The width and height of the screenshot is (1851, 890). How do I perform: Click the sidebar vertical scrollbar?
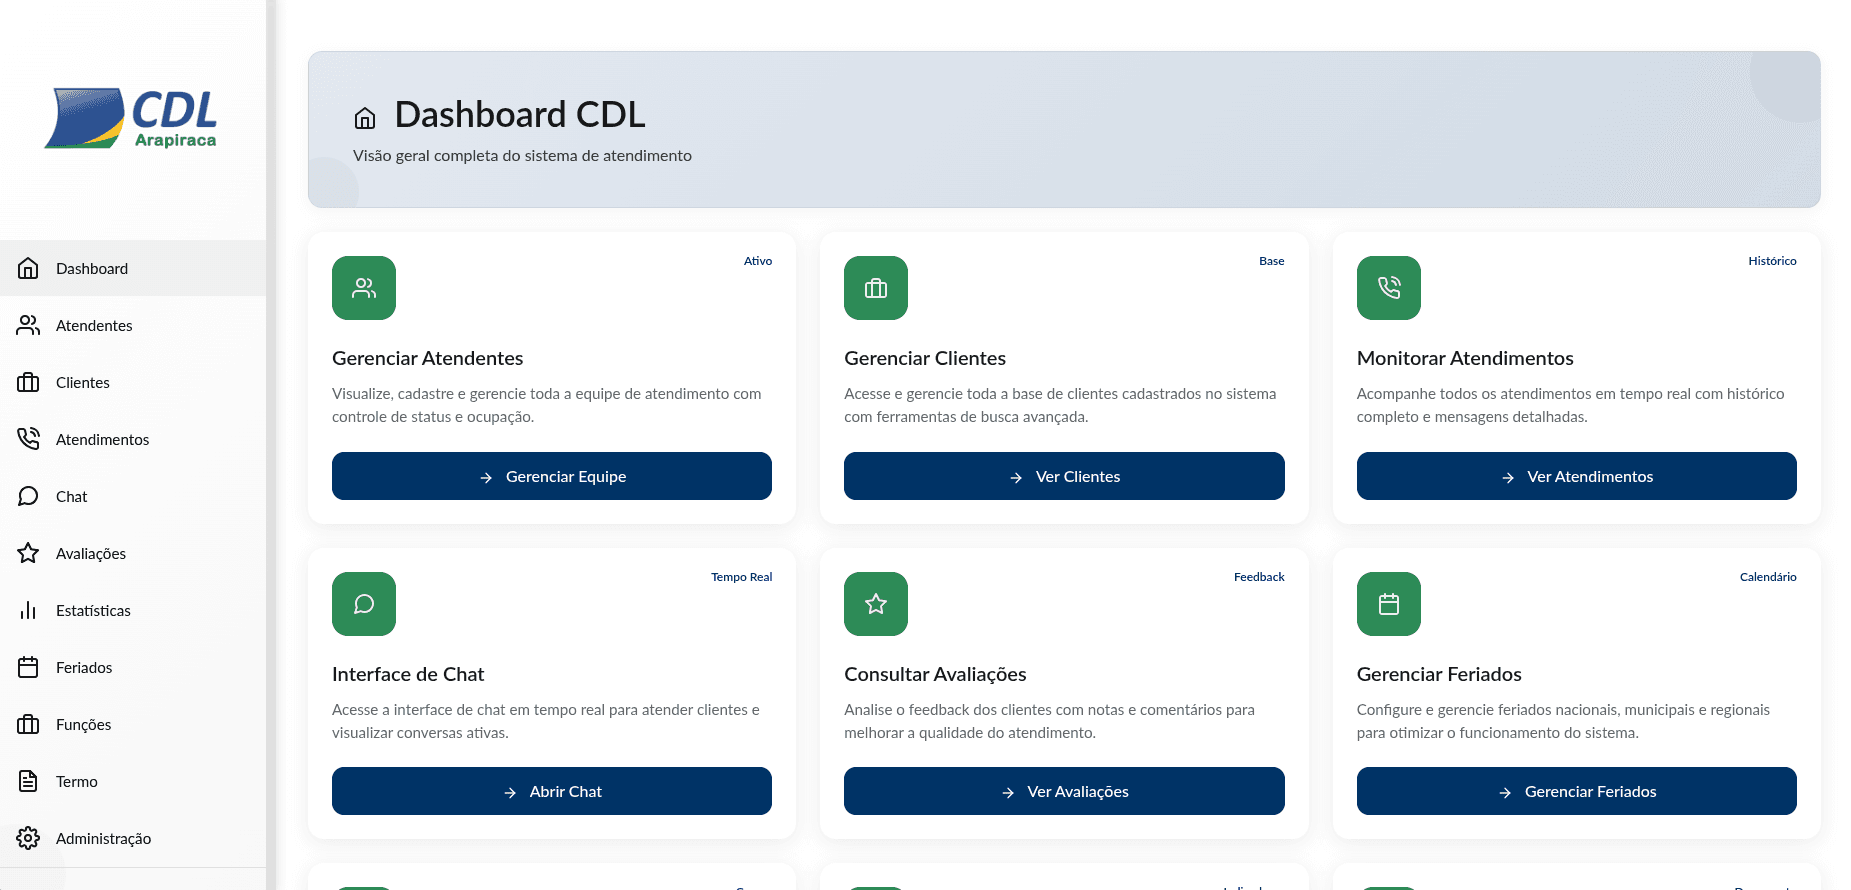pos(271,445)
